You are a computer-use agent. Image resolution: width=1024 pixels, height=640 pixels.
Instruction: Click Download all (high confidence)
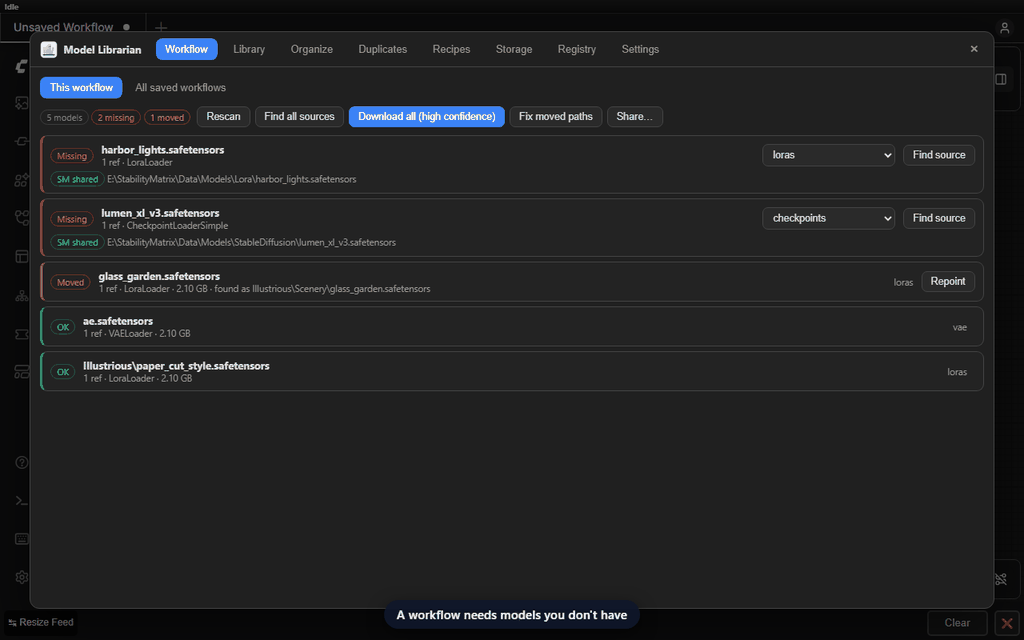[x=426, y=116]
